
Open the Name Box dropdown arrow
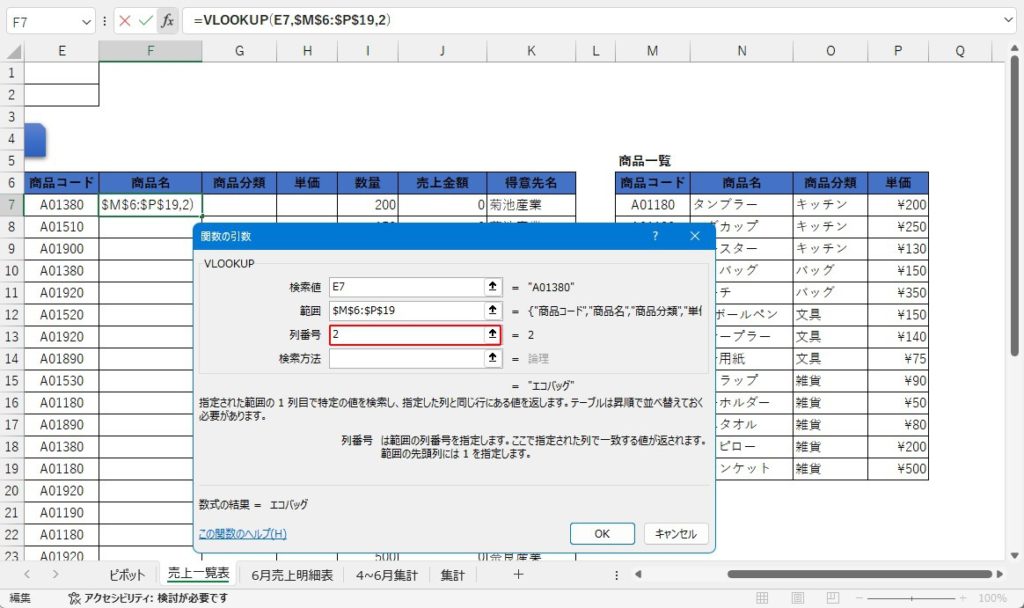point(86,20)
